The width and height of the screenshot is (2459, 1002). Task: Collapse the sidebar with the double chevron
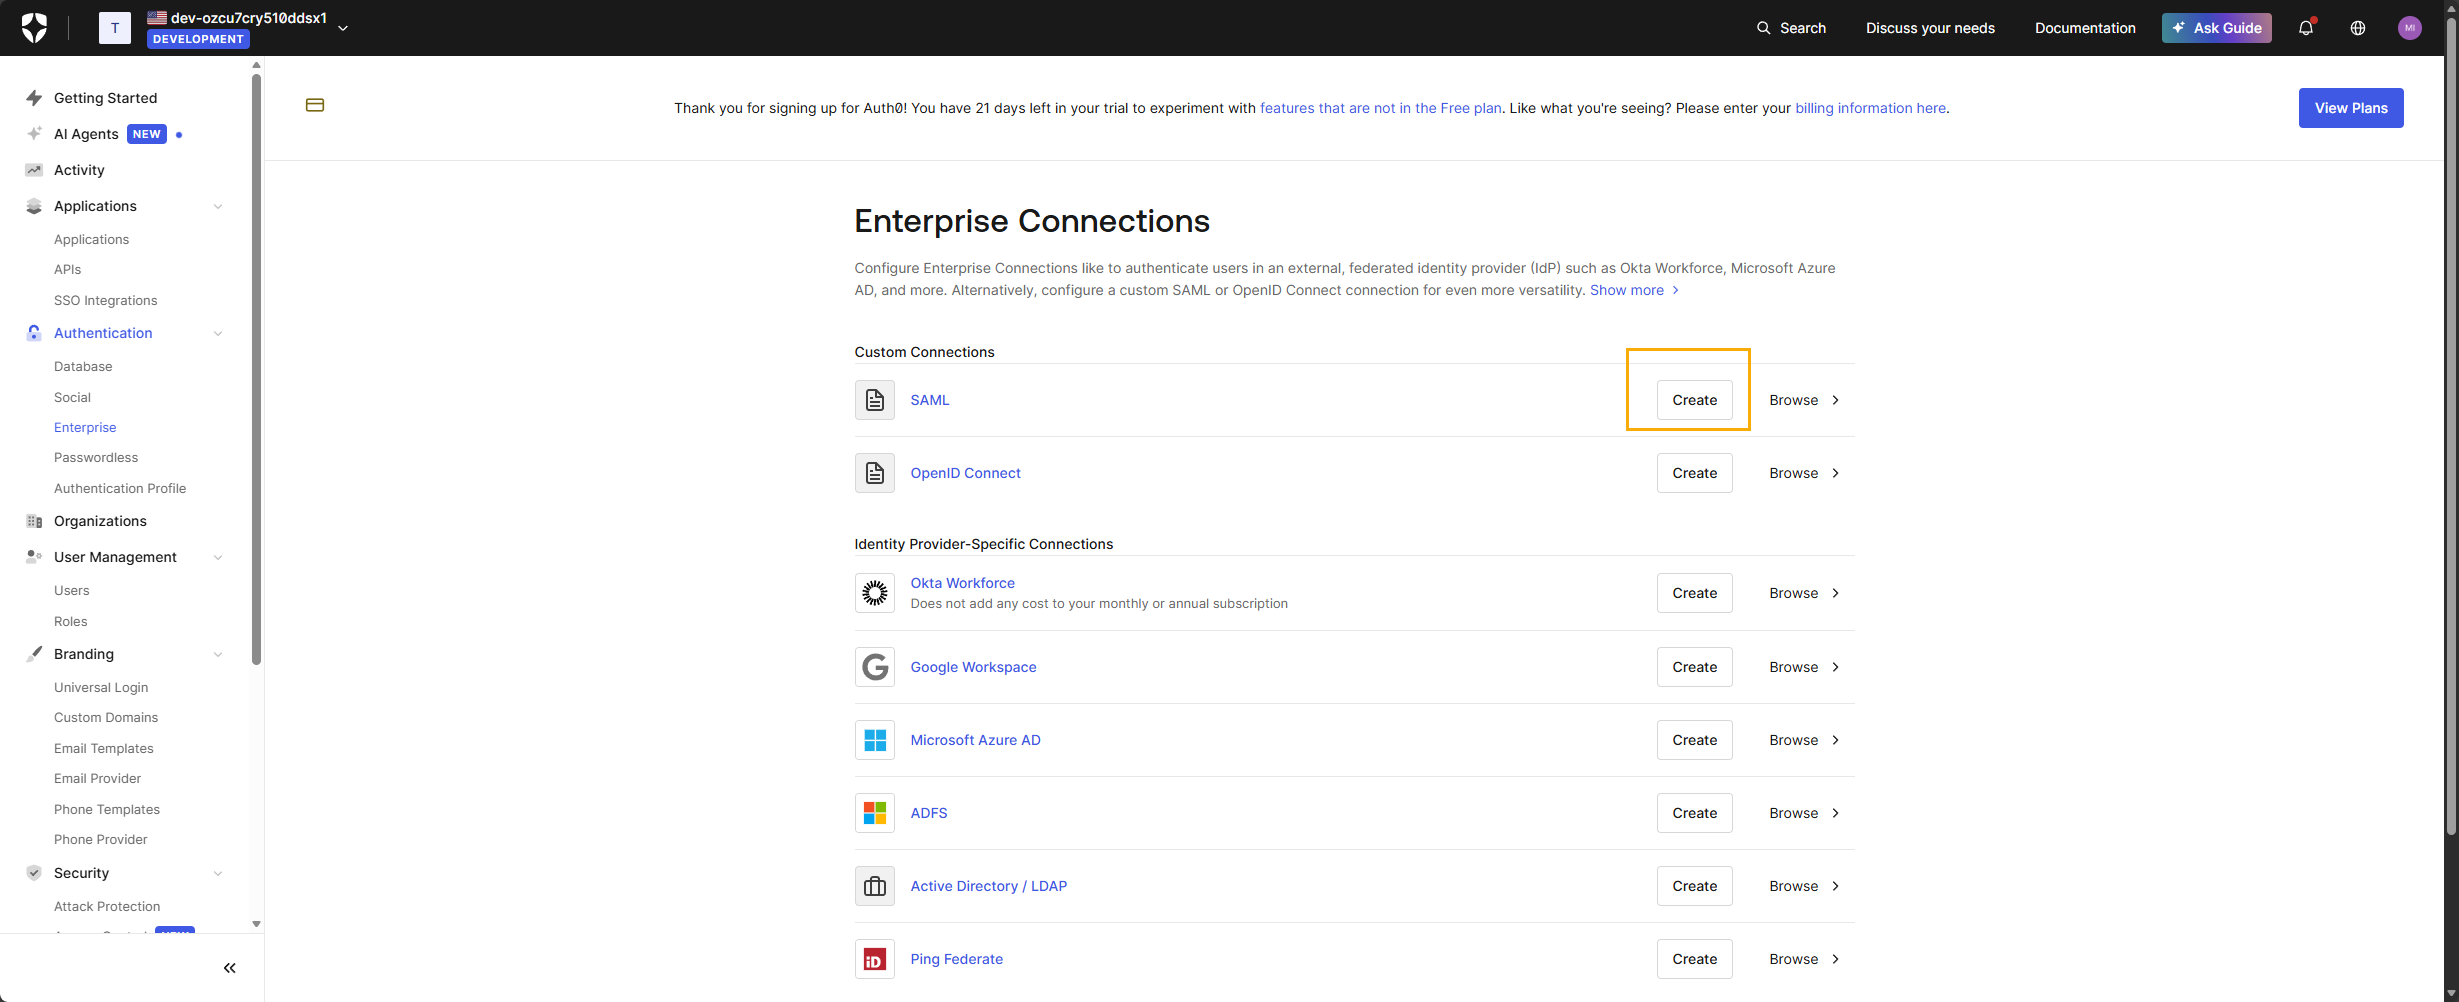click(229, 967)
